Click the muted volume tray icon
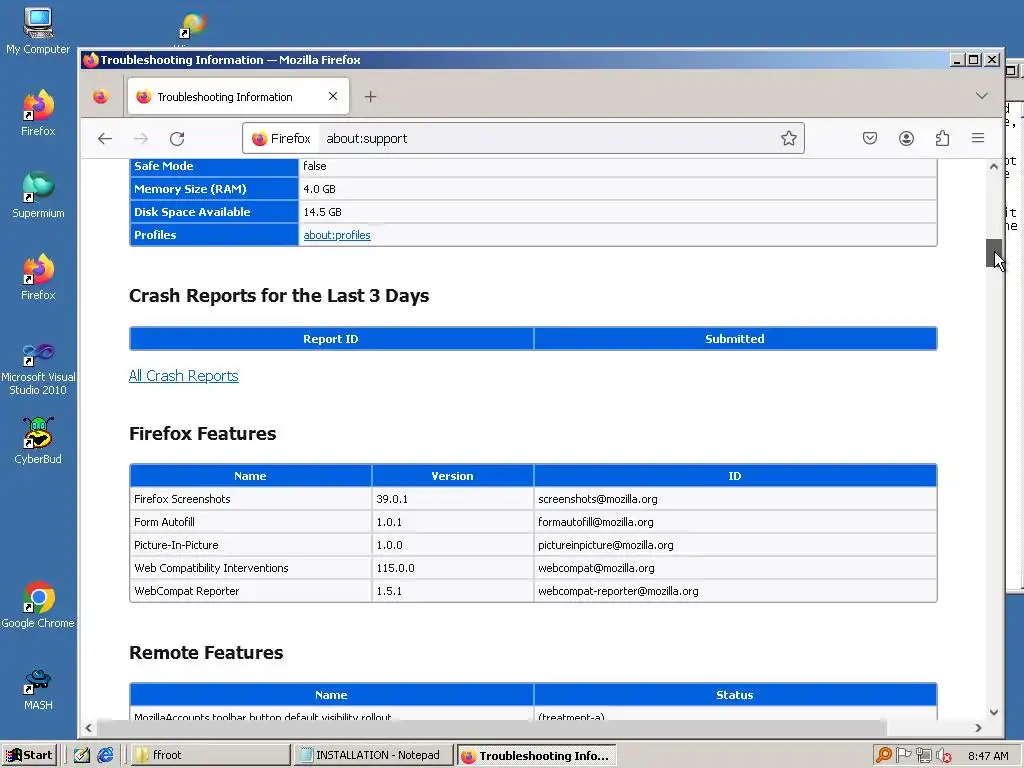This screenshot has height=768, width=1024. (x=943, y=756)
